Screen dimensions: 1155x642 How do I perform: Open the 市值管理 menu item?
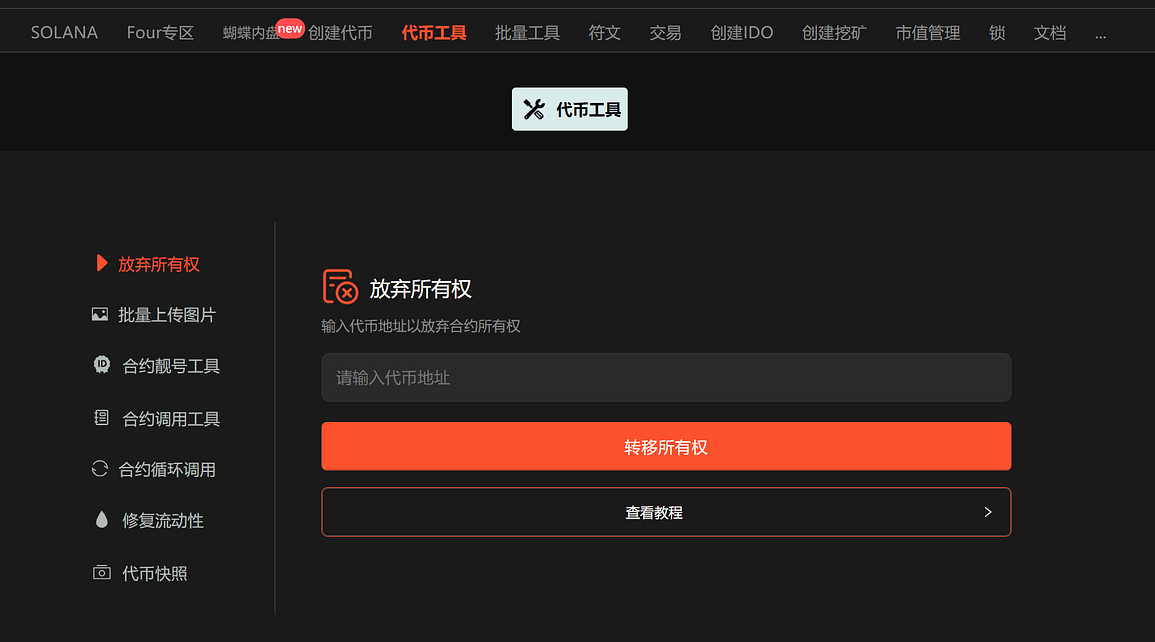pyautogui.click(x=928, y=32)
